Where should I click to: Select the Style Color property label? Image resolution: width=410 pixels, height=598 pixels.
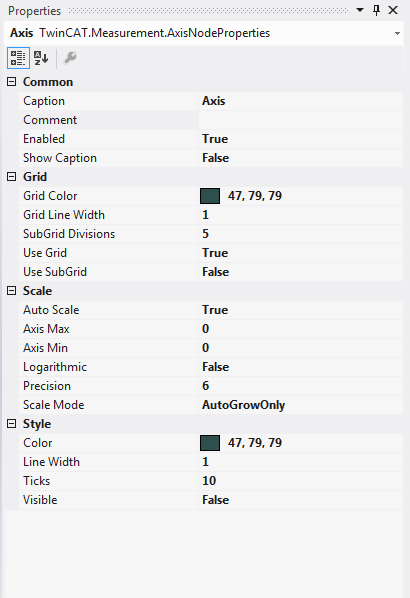(37, 443)
